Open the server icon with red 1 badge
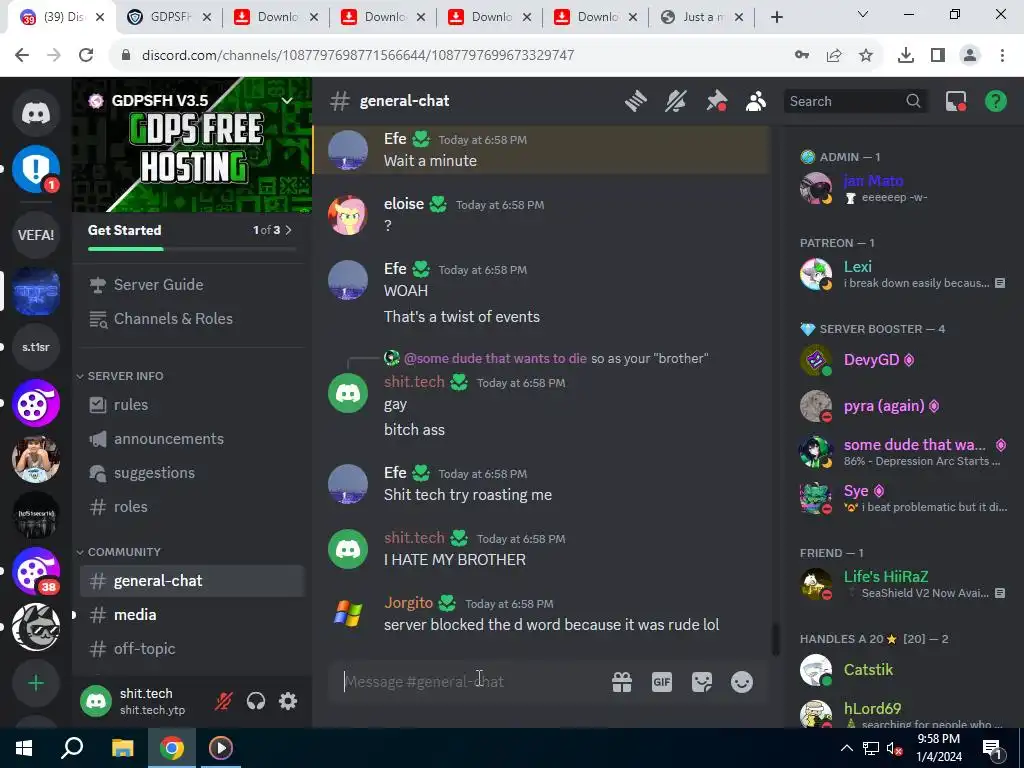The height and width of the screenshot is (768, 1024). click(36, 169)
